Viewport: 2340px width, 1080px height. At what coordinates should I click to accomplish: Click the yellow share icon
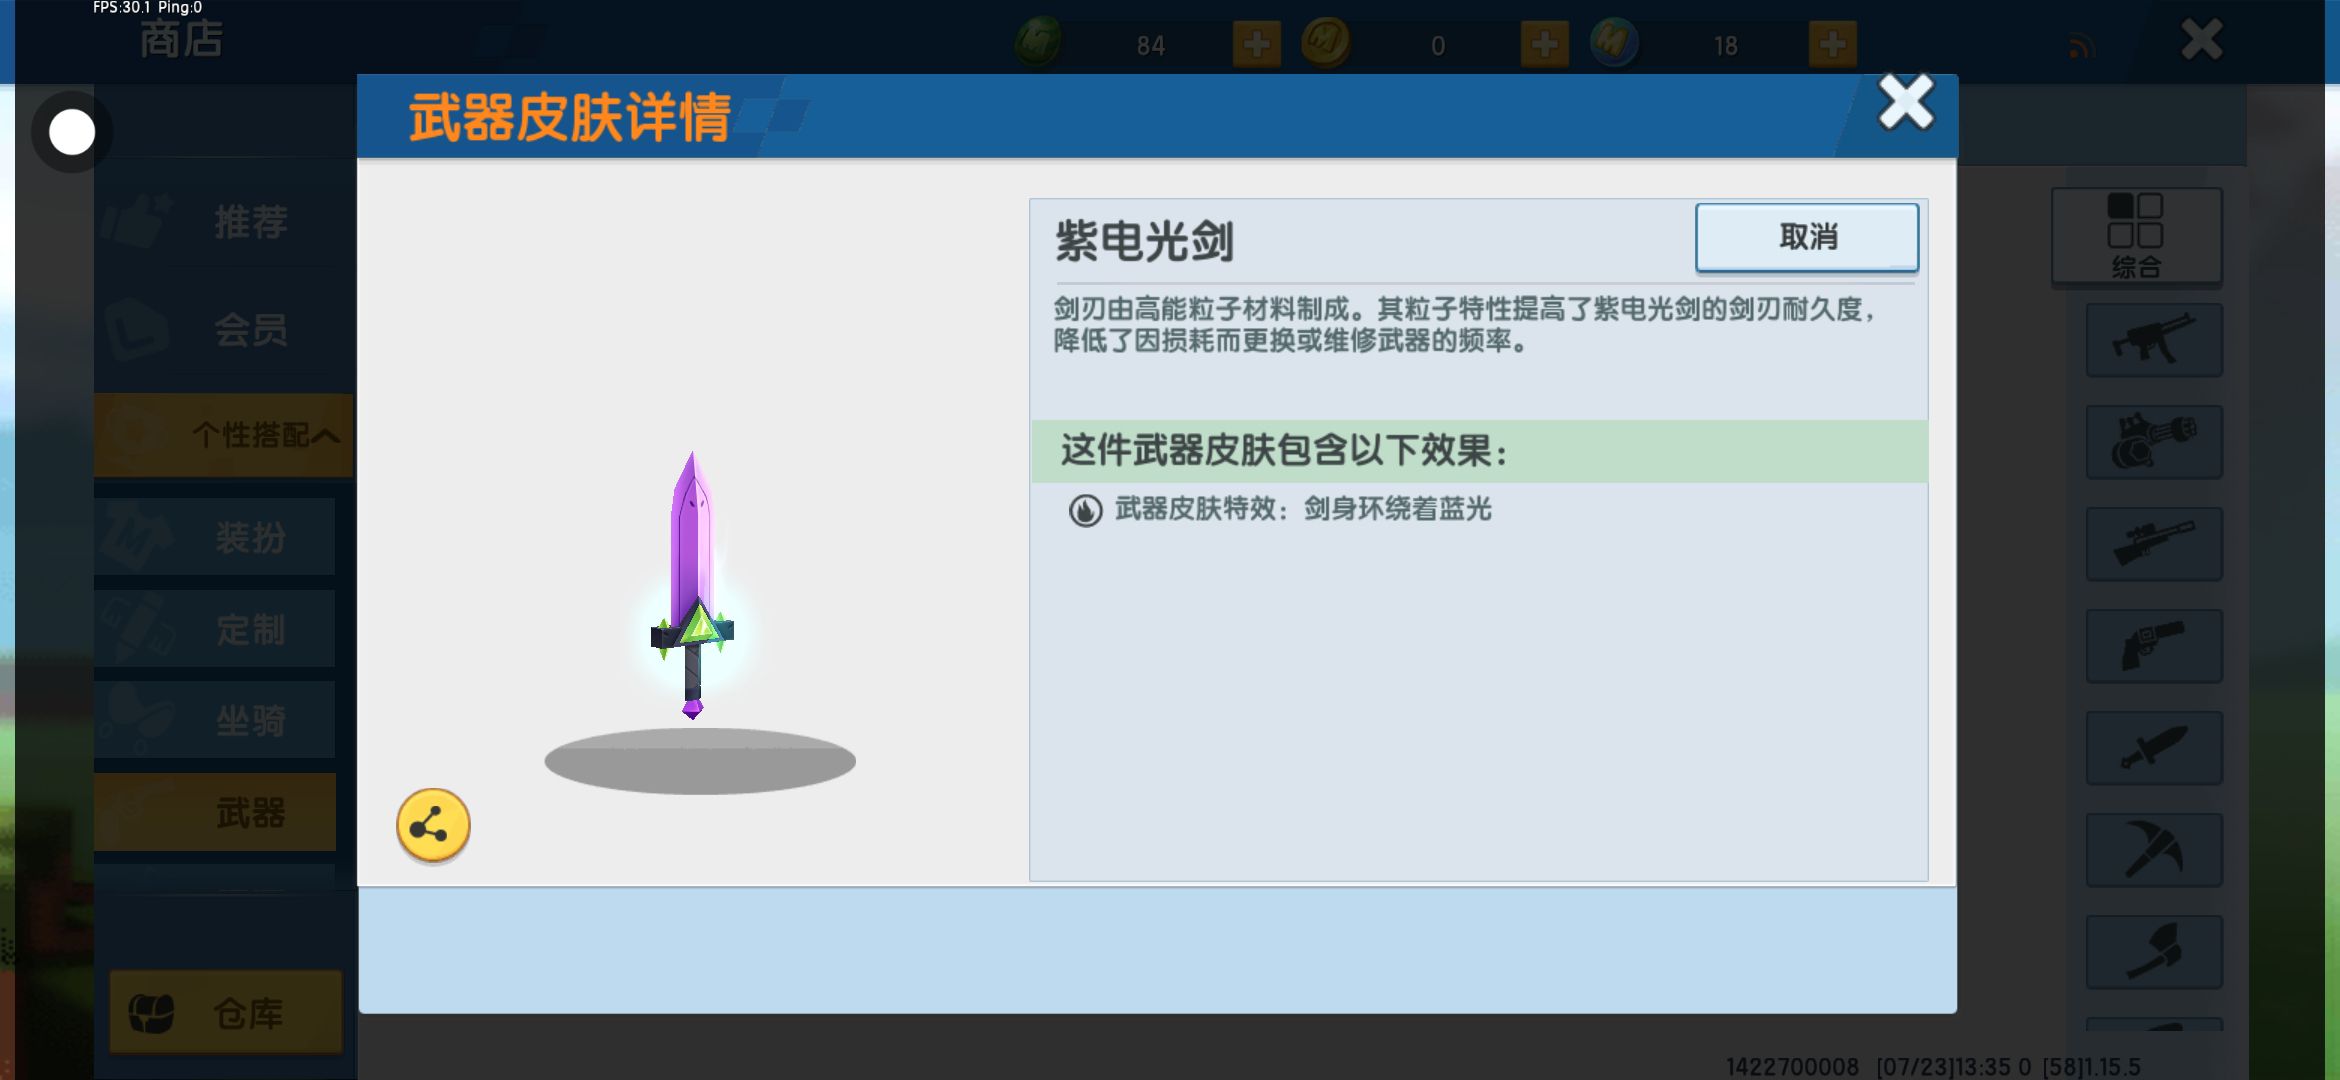coord(433,825)
